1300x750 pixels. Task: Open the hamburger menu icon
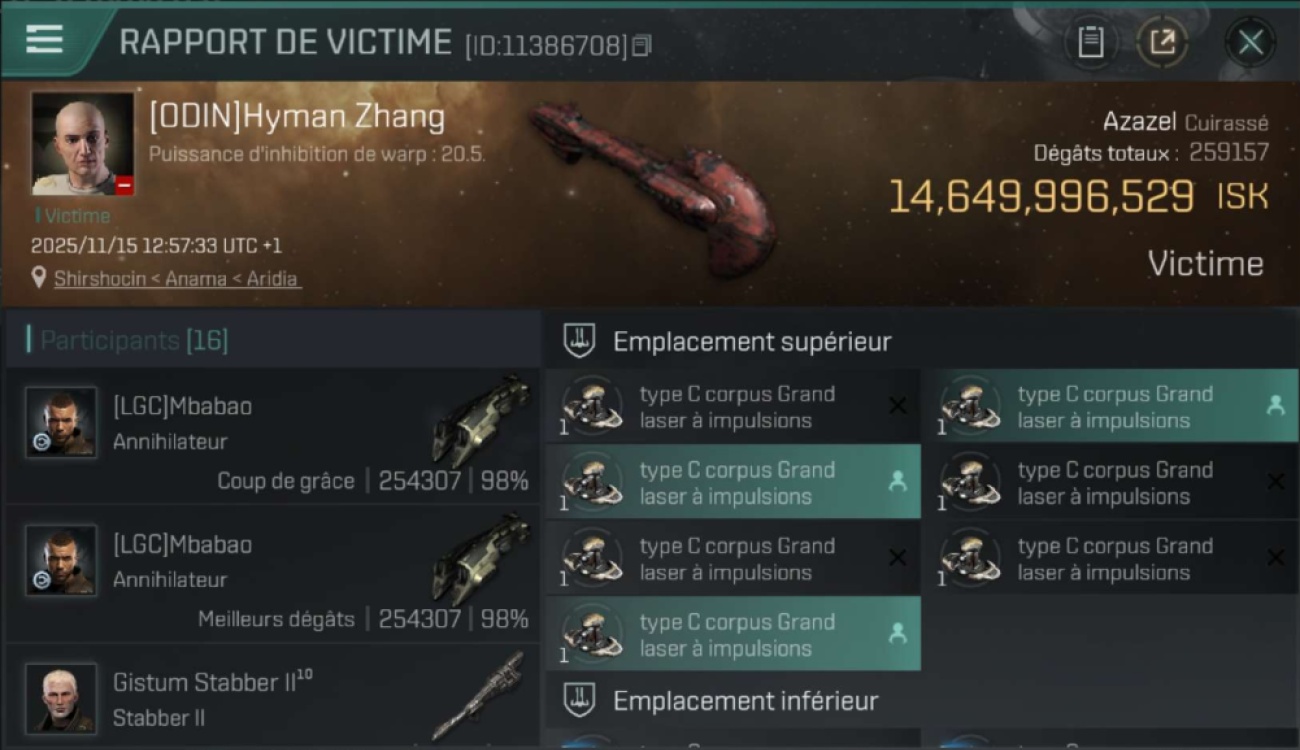click(x=44, y=40)
